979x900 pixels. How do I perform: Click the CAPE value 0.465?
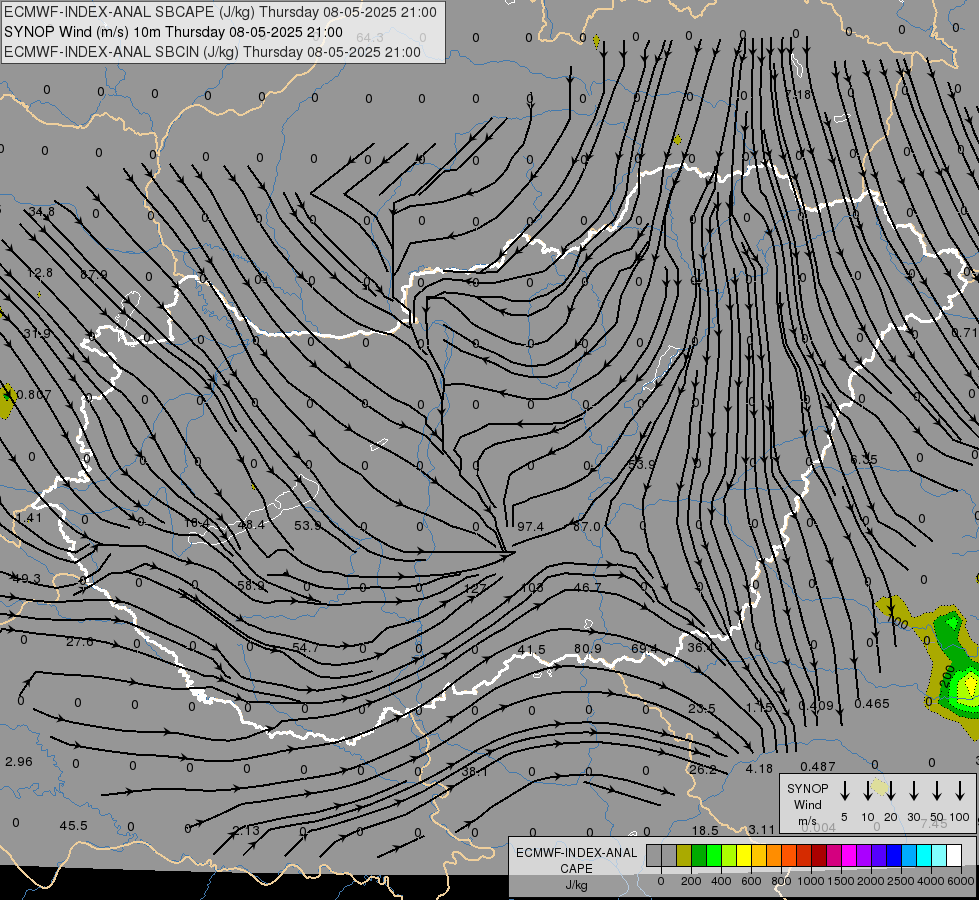872,703
